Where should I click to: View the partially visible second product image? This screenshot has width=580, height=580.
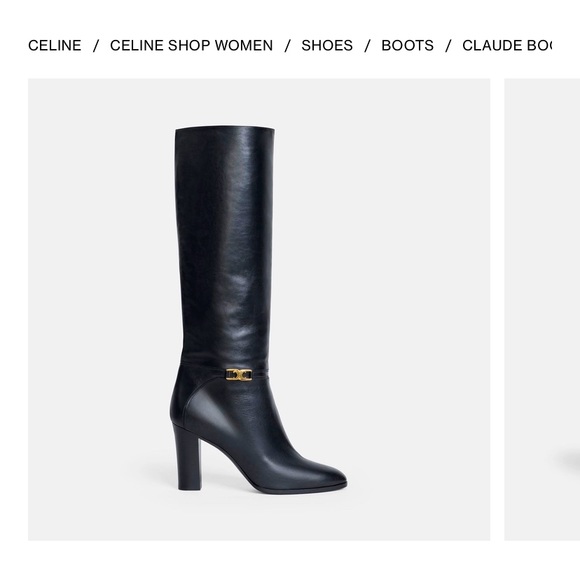pos(542,310)
